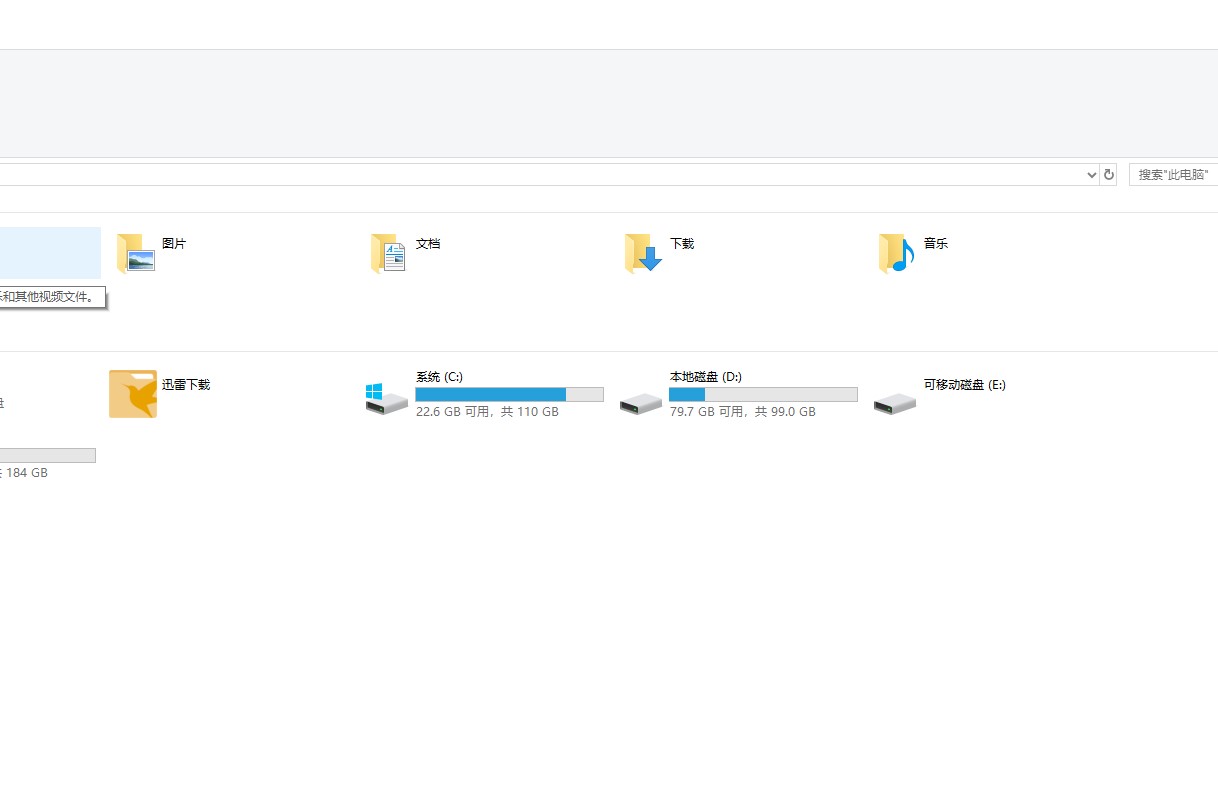Select the 图片 label text
This screenshot has width=1218, height=795.
(x=174, y=243)
